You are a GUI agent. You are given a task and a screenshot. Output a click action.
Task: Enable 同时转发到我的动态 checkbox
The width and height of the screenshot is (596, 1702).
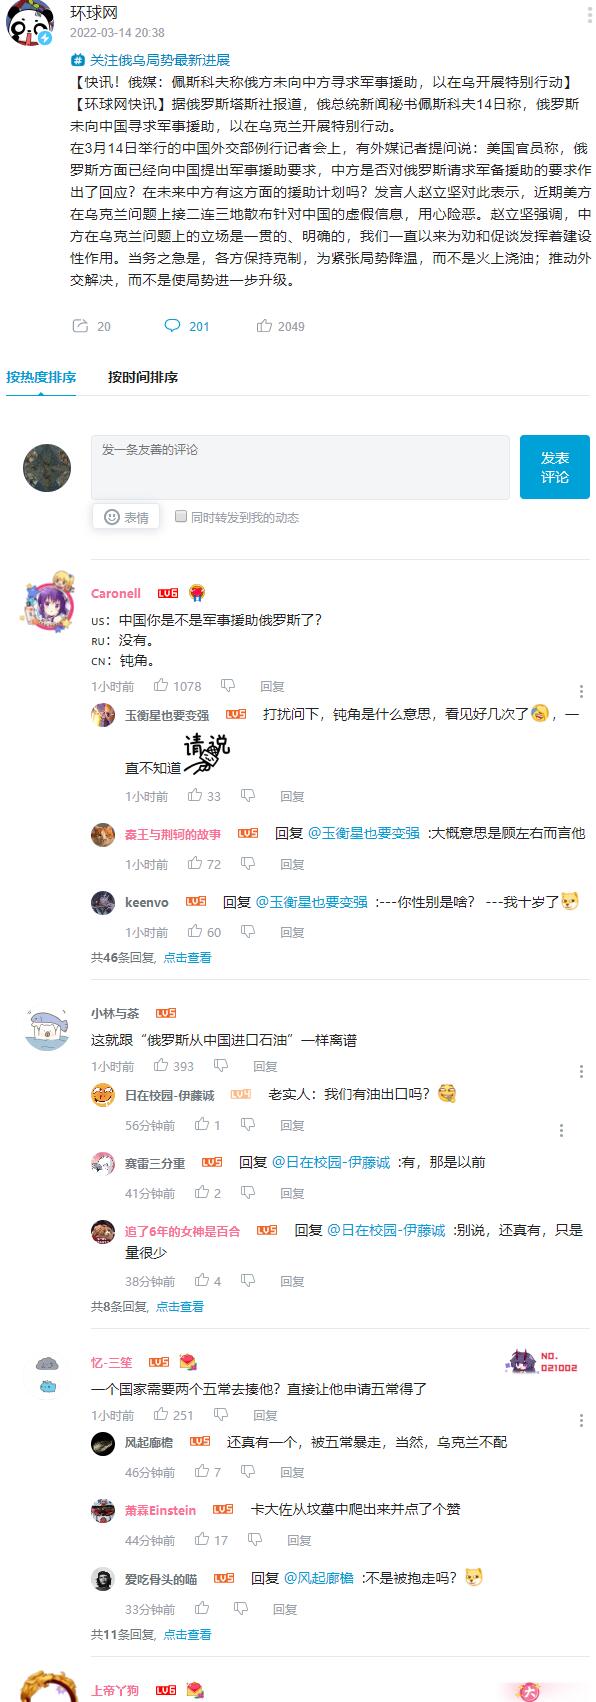coord(181,517)
